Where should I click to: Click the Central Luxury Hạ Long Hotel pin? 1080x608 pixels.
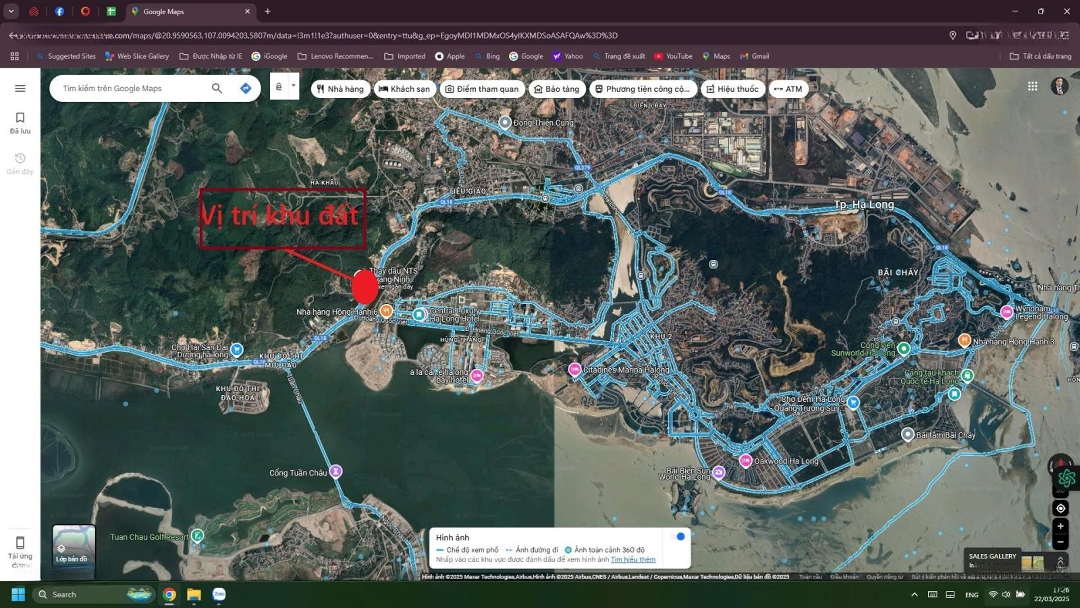pyautogui.click(x=419, y=314)
